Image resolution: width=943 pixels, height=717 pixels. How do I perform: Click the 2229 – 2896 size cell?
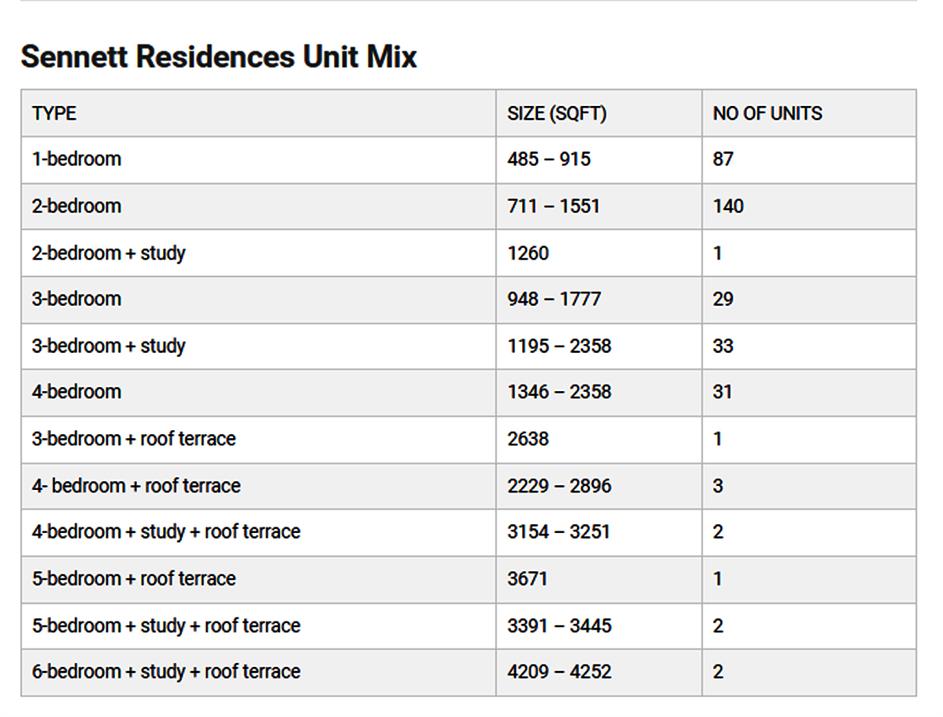pos(558,486)
